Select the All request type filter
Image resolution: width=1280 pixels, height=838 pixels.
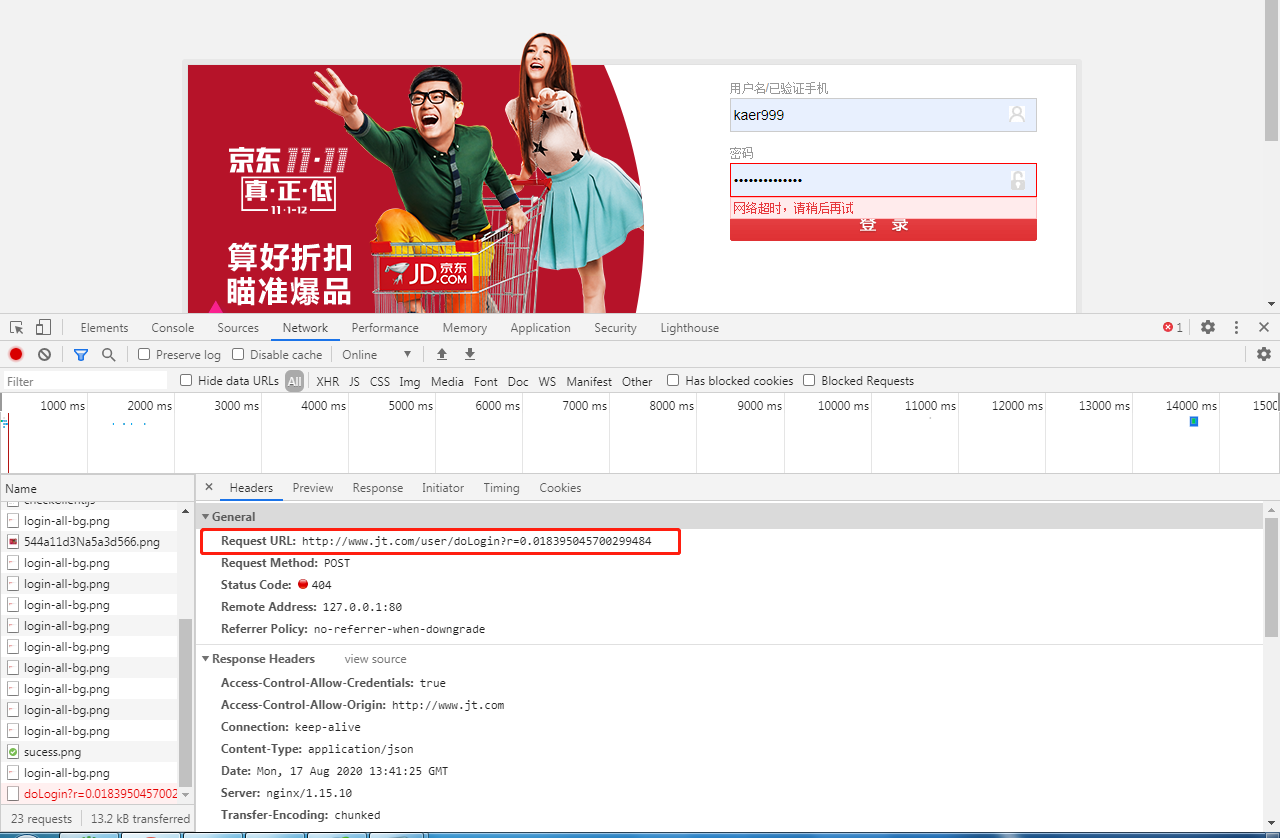tap(294, 381)
